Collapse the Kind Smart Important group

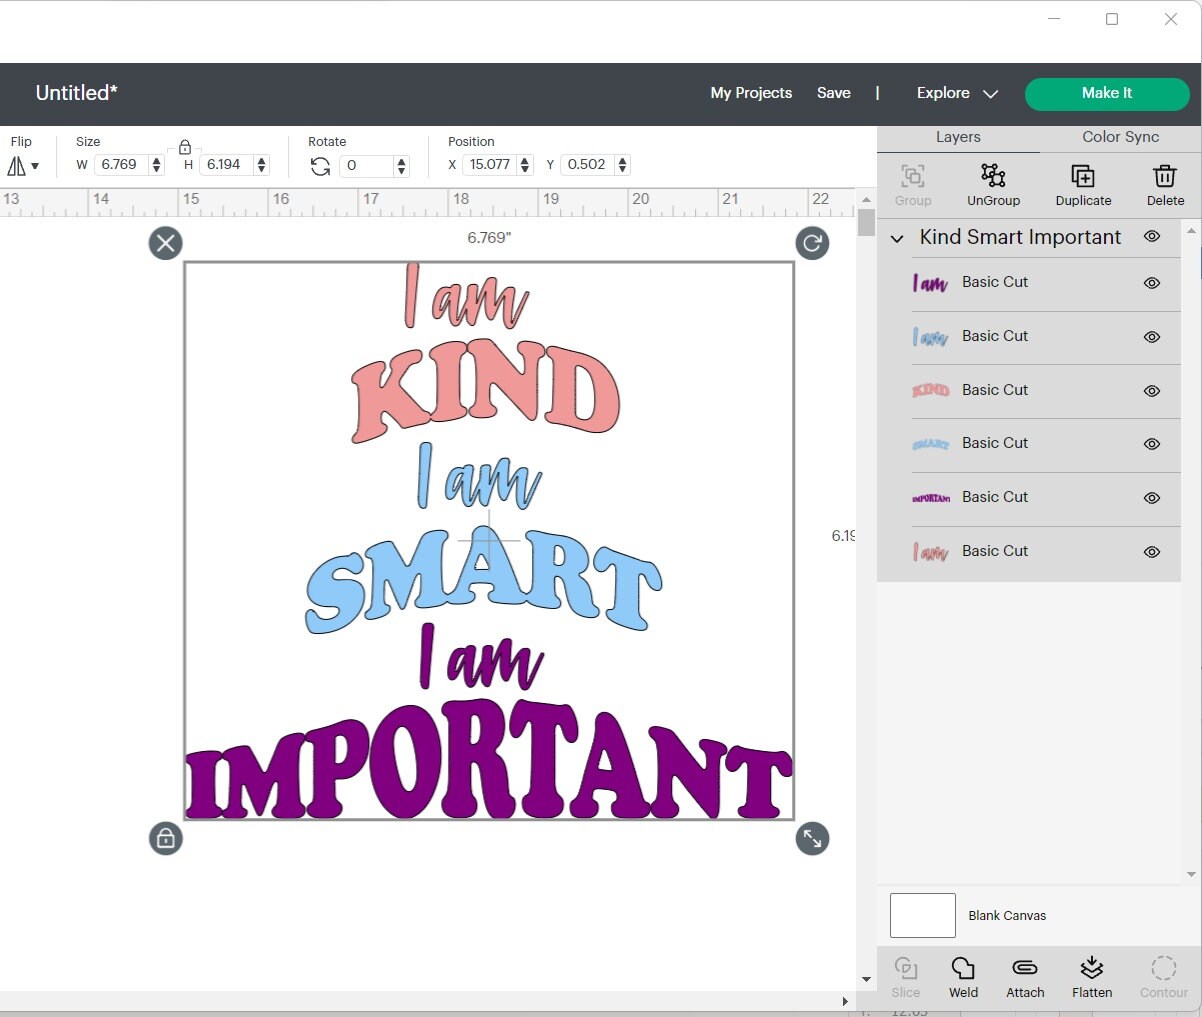click(897, 238)
